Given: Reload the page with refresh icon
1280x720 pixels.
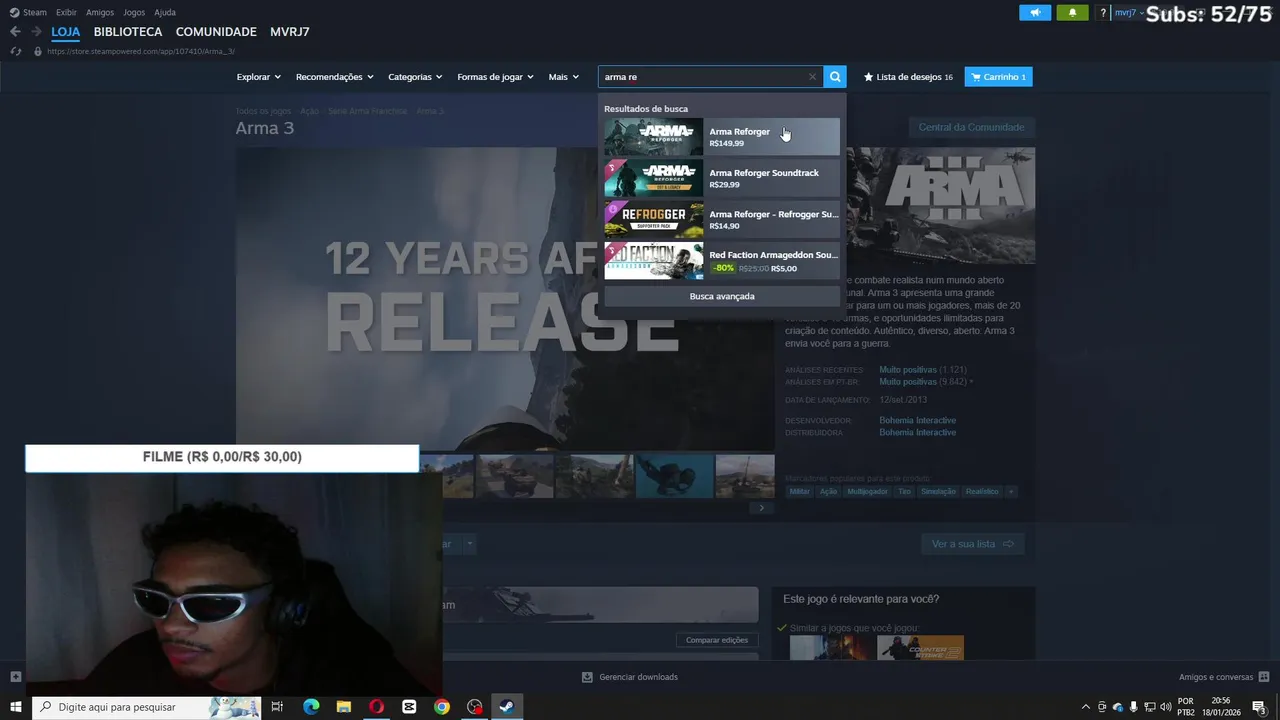Looking at the screenshot, I should (15, 51).
